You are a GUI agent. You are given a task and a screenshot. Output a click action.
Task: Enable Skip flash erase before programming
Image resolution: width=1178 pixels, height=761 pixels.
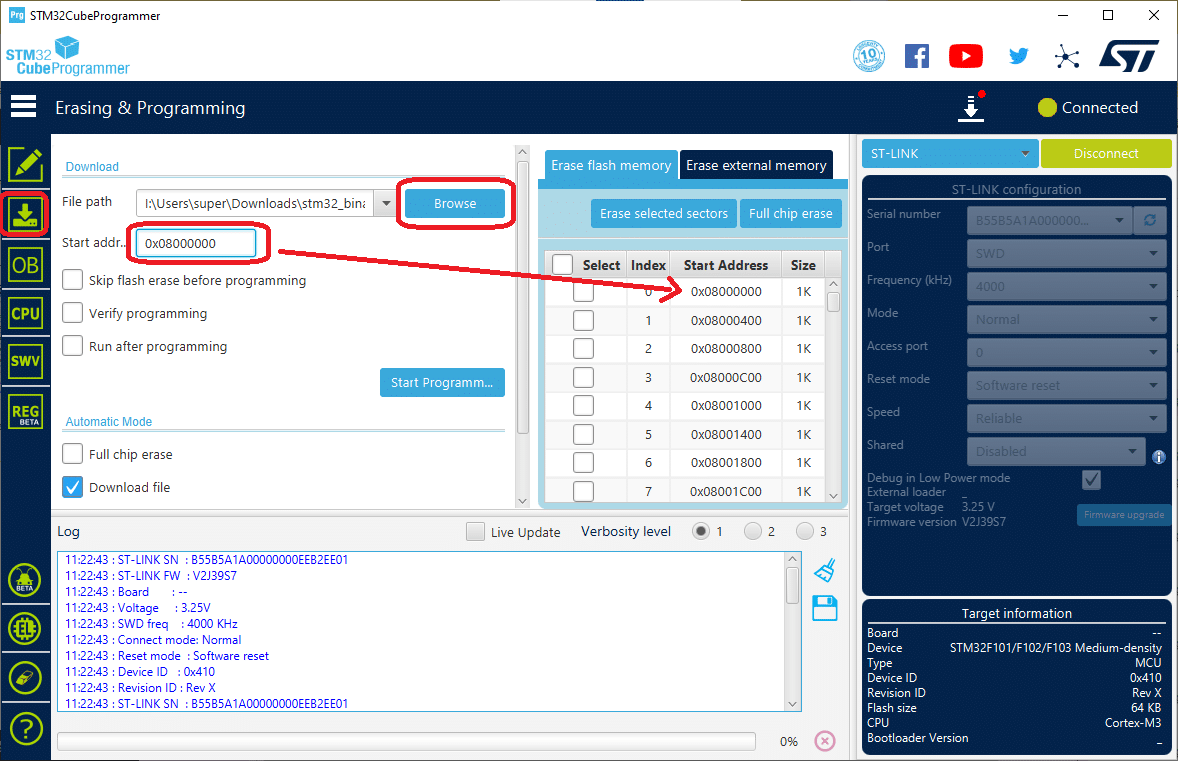pyautogui.click(x=72, y=279)
